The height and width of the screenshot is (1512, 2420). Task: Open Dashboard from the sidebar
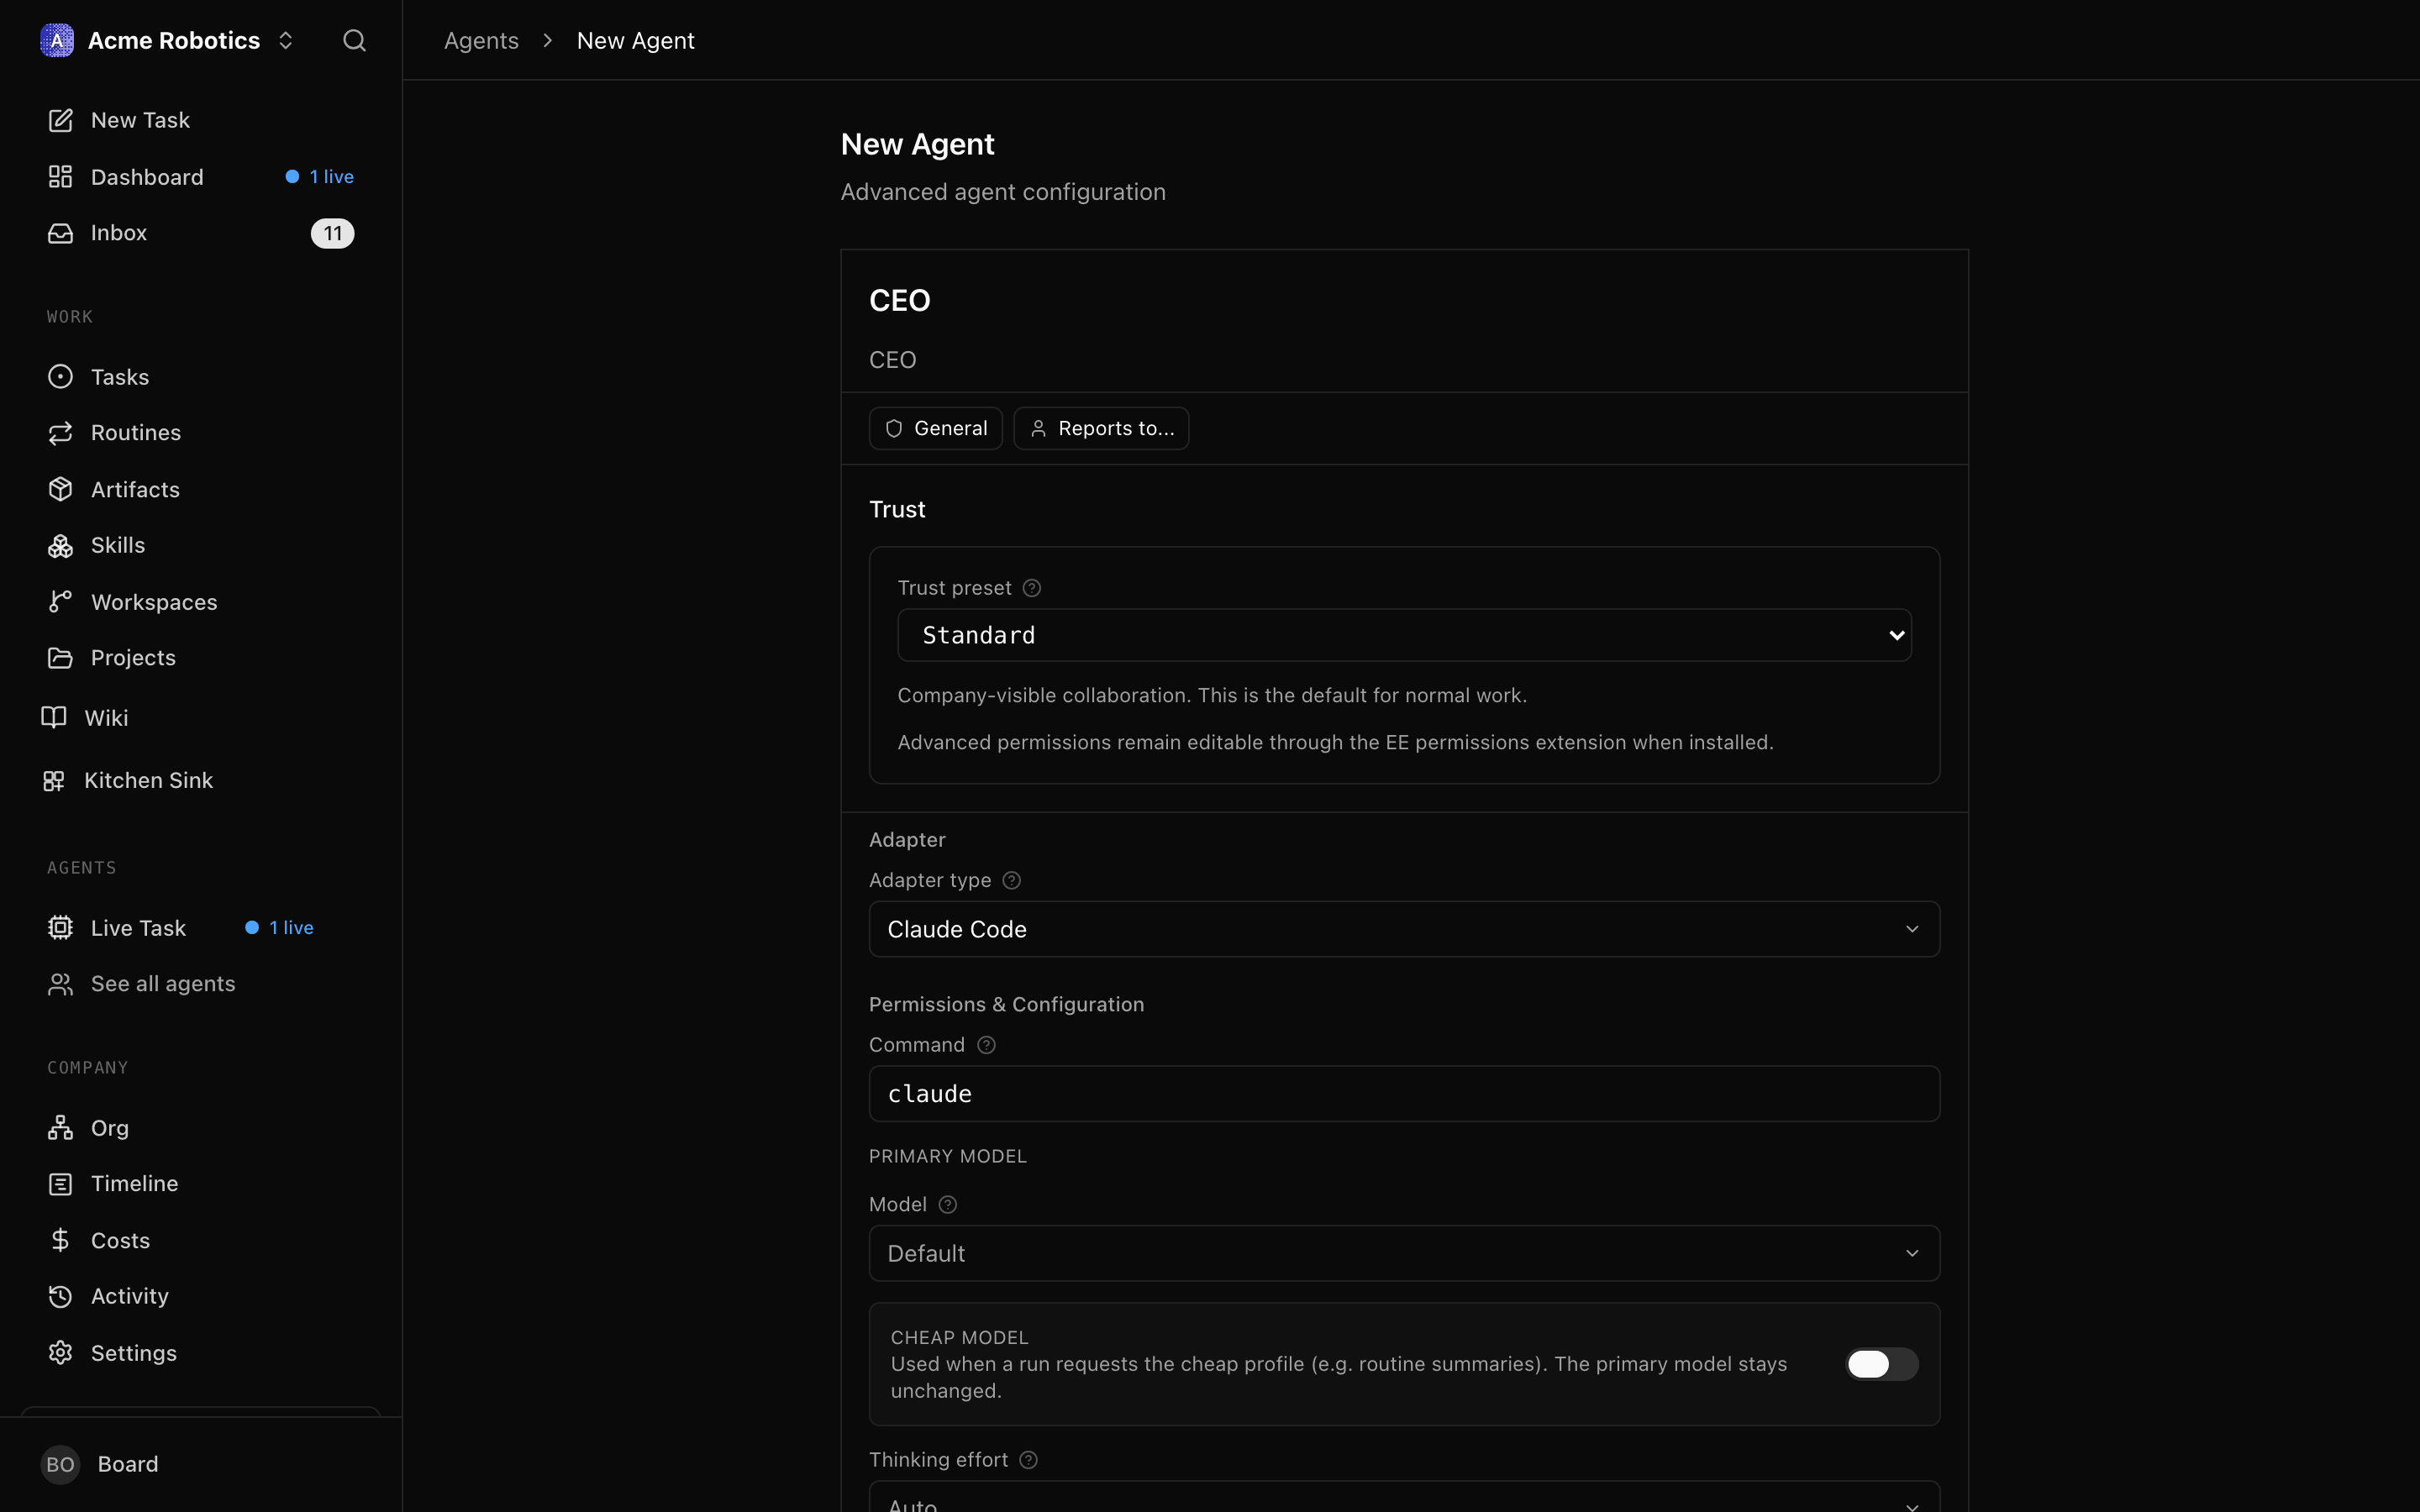(x=147, y=177)
